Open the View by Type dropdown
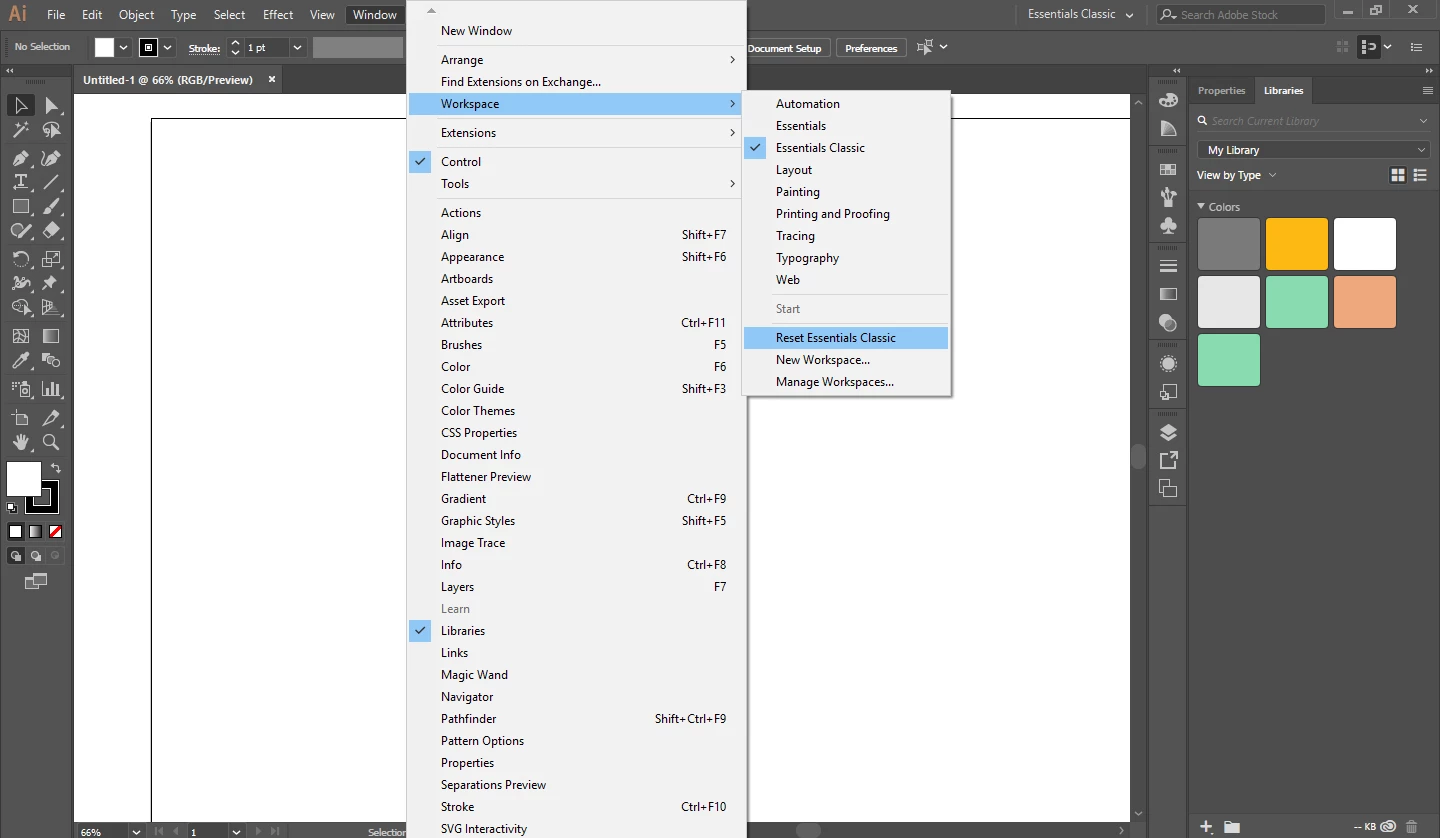 pos(1237,175)
